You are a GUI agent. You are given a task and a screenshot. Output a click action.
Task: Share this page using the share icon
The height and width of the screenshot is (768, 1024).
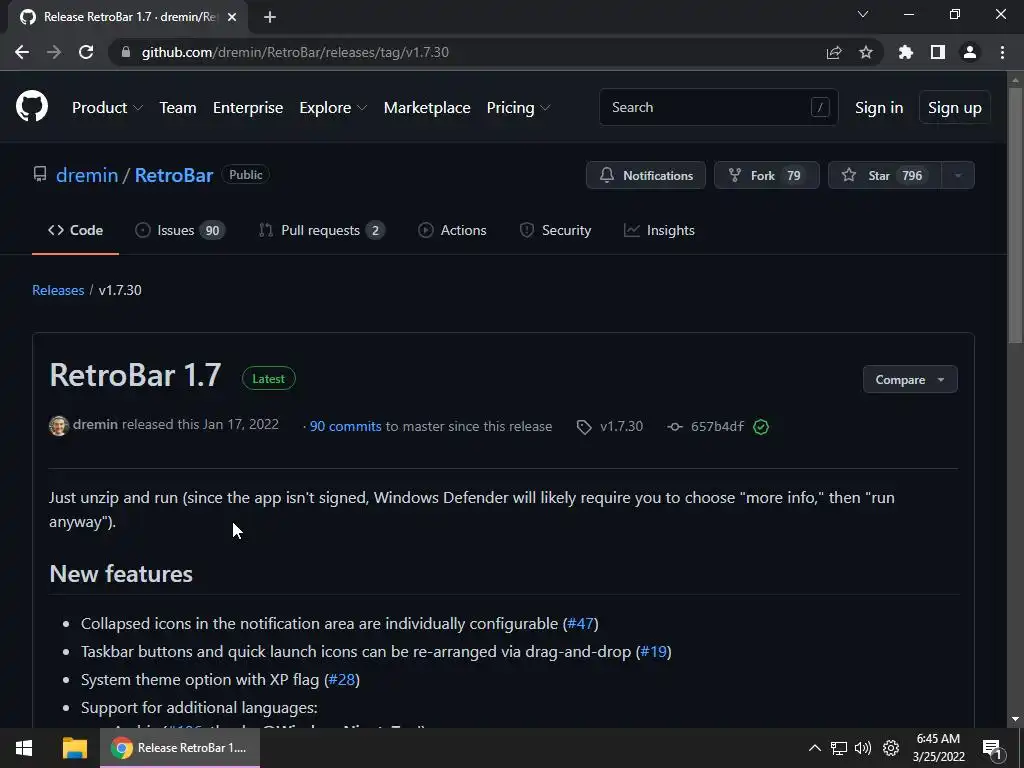834,52
